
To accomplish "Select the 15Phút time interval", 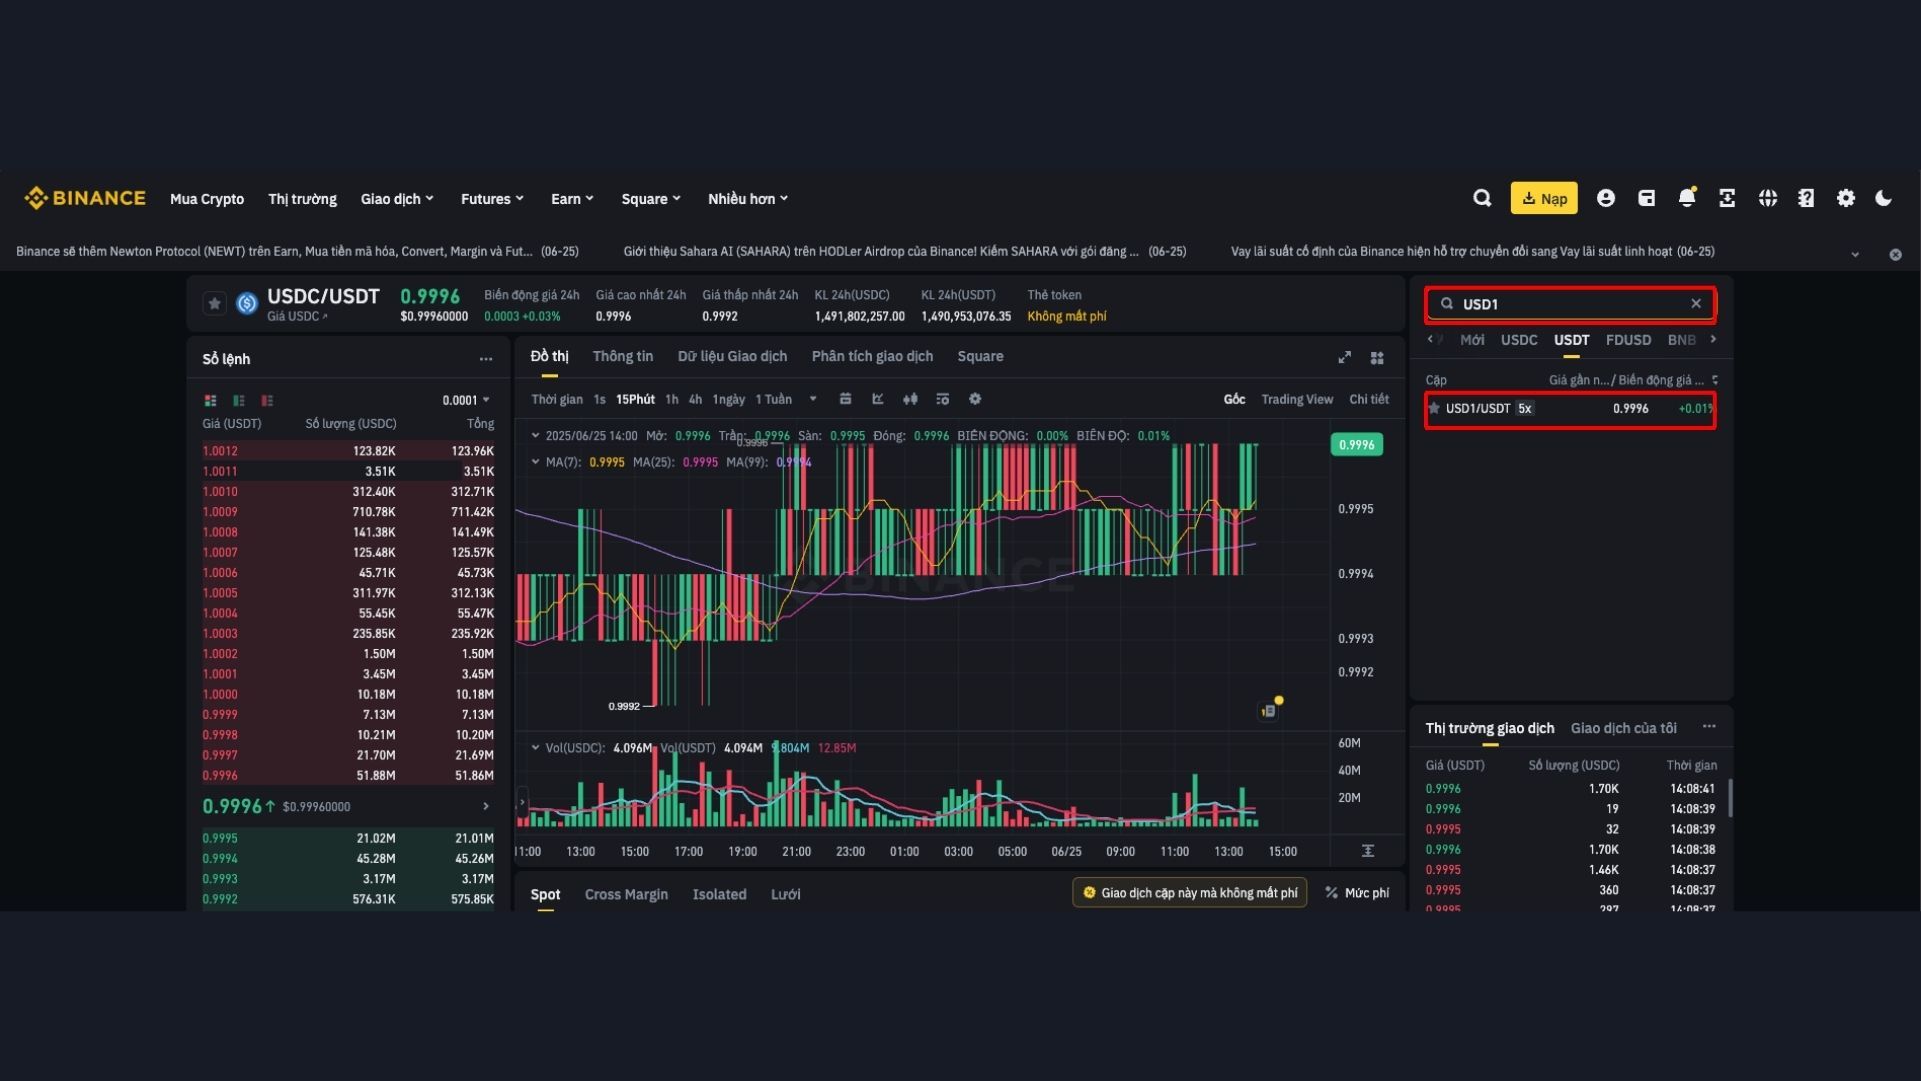I will 635,399.
